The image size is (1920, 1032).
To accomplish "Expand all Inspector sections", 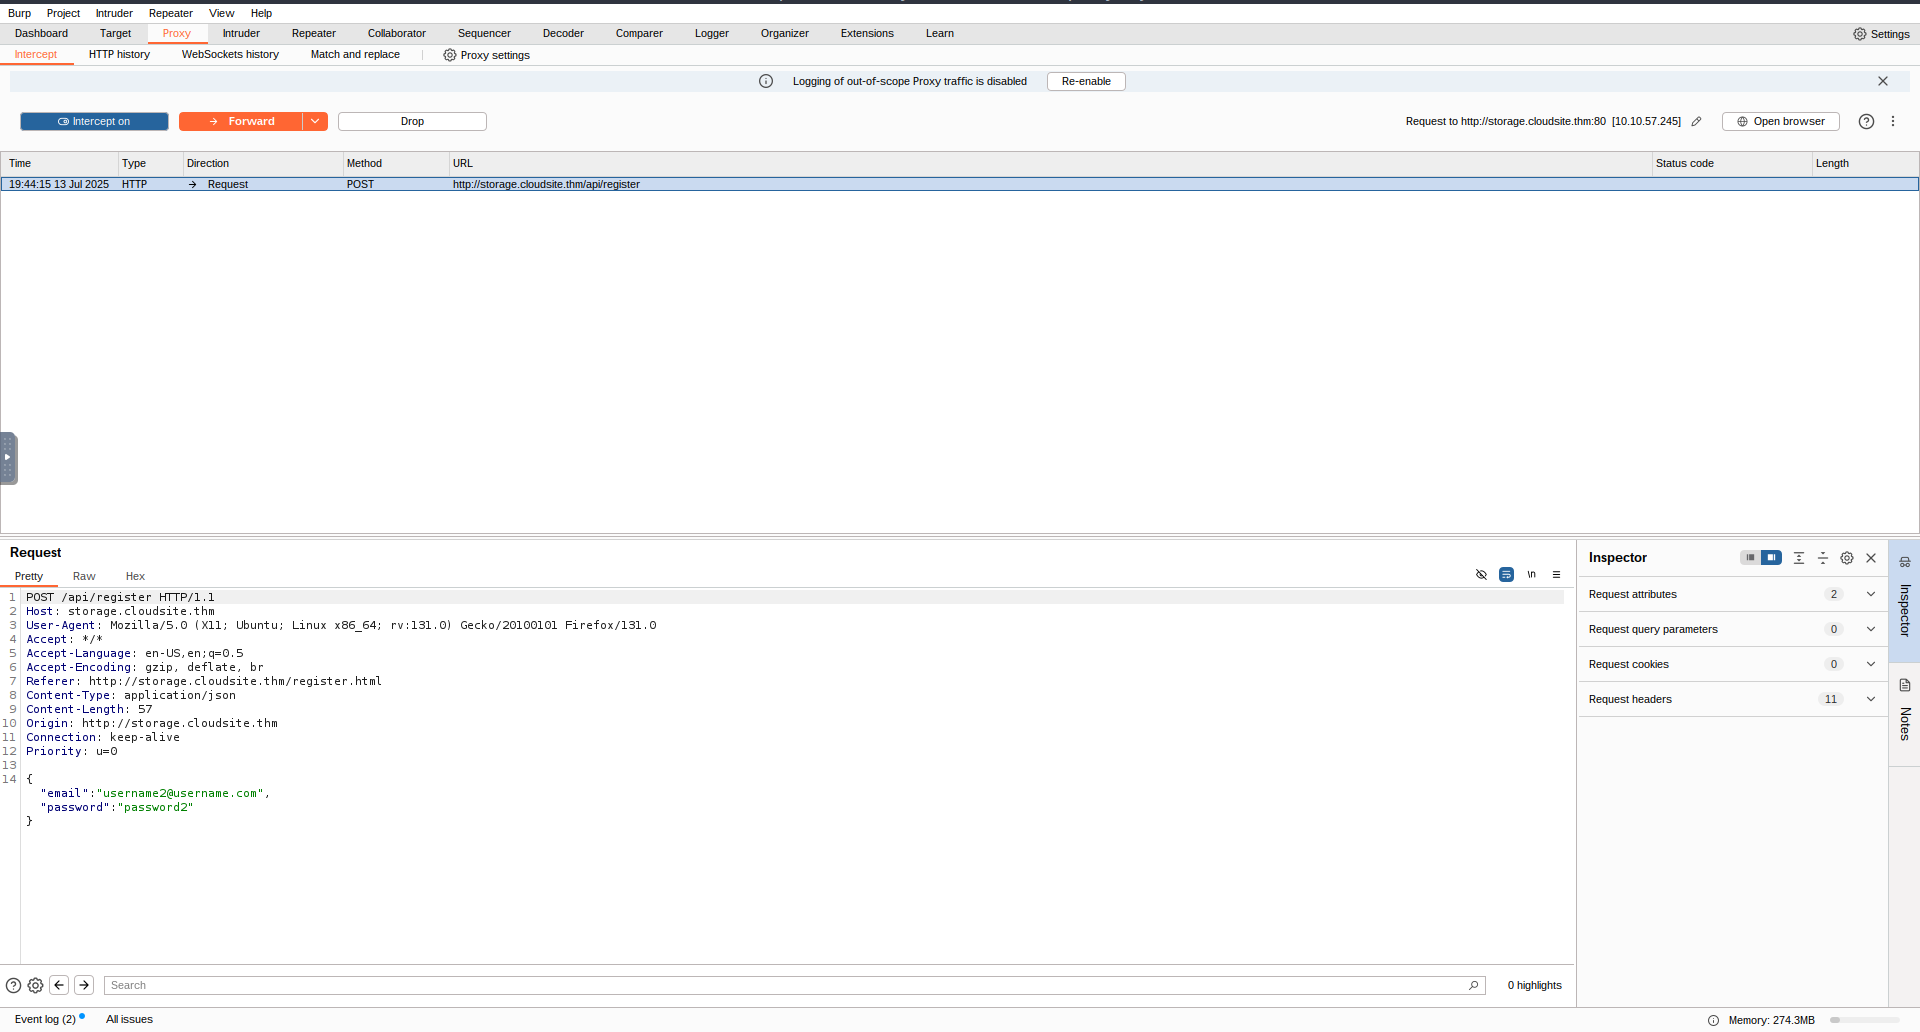I will tap(1799, 558).
